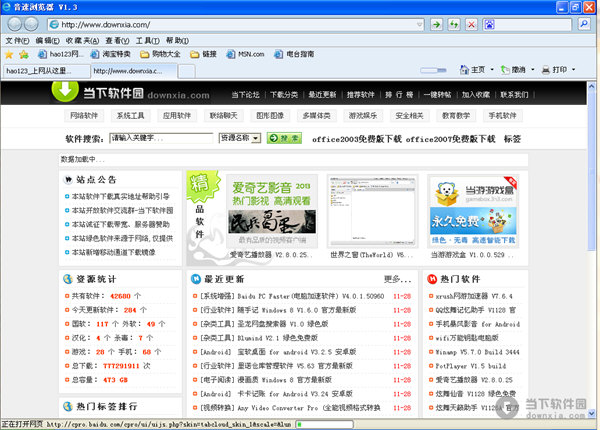Open 本站软件下载真实地址帮助引导 notice
Image resolution: width=600 pixels, height=430 pixels.
121,196
